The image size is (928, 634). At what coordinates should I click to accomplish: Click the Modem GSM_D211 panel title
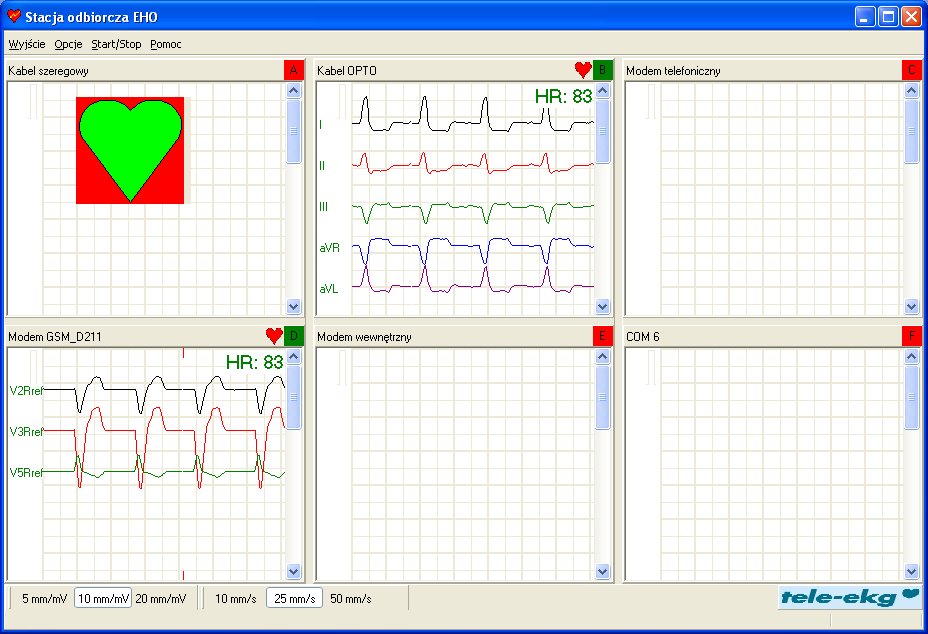[x=55, y=337]
